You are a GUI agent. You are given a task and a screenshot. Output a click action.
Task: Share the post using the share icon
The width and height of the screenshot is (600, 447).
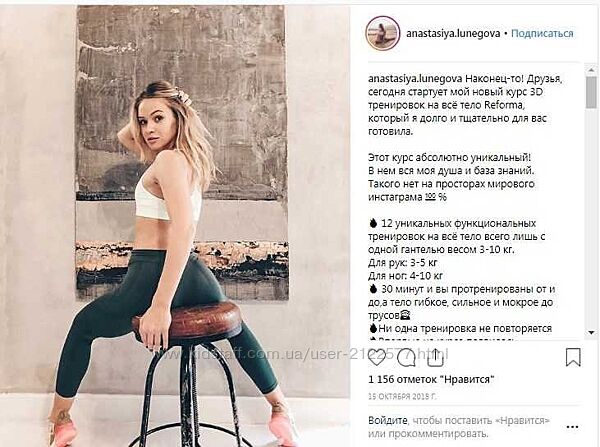point(435,357)
